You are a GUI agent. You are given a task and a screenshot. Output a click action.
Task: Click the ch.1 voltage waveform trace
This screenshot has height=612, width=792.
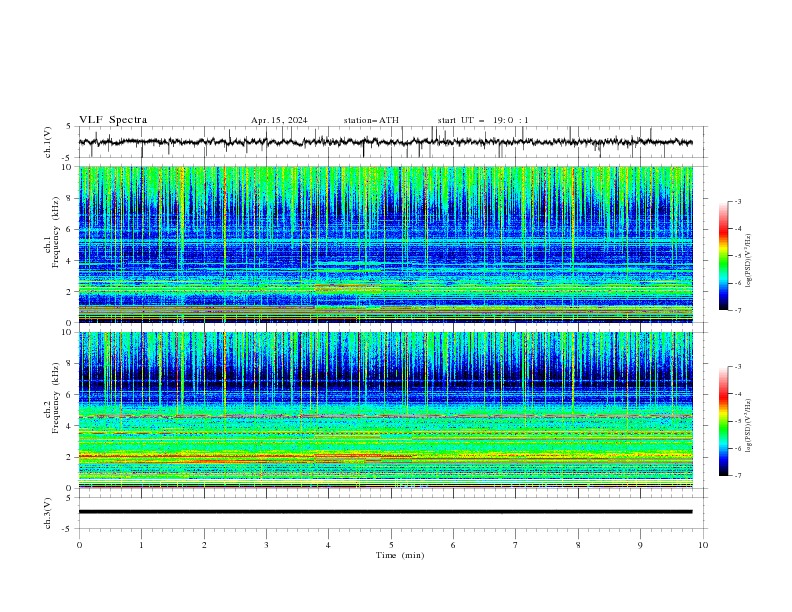(x=386, y=142)
